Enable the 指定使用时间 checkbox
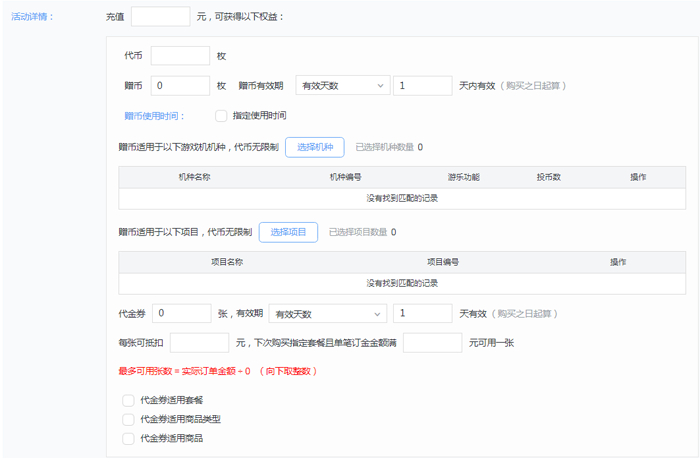Screen dimensions: 700x458 (221, 116)
